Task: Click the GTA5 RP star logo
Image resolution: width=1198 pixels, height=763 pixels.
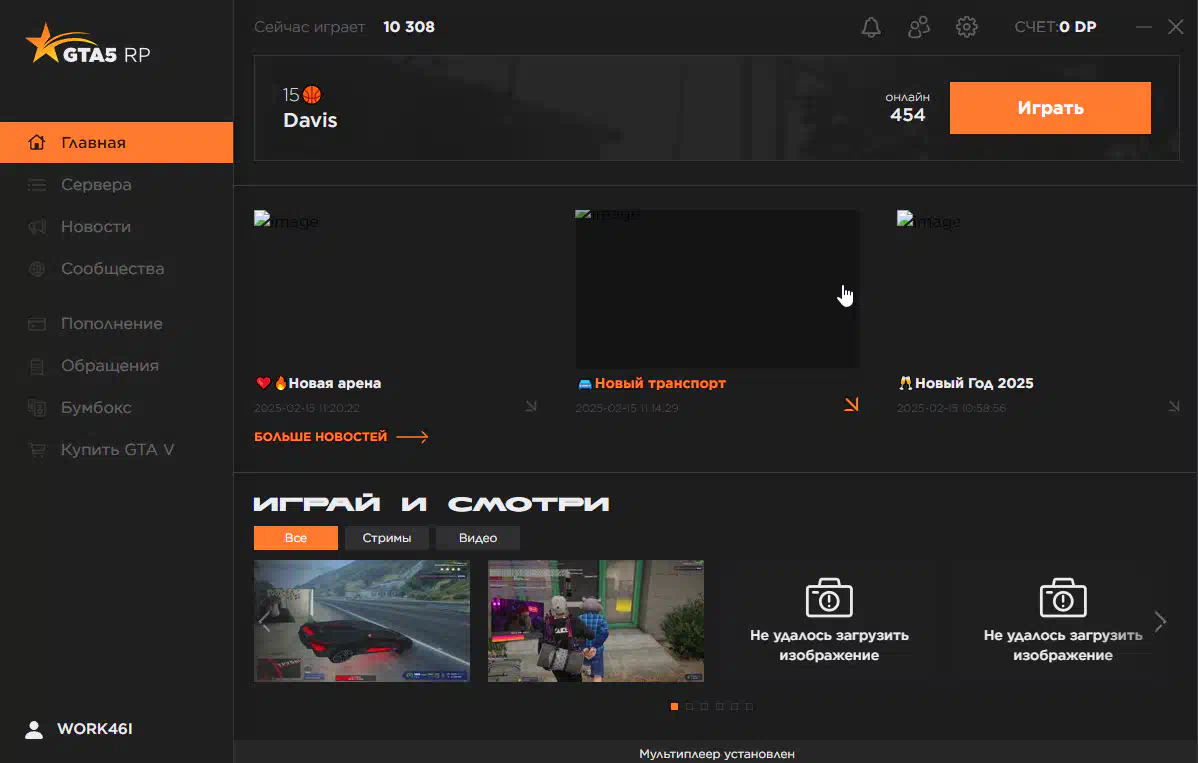Action: tap(45, 45)
